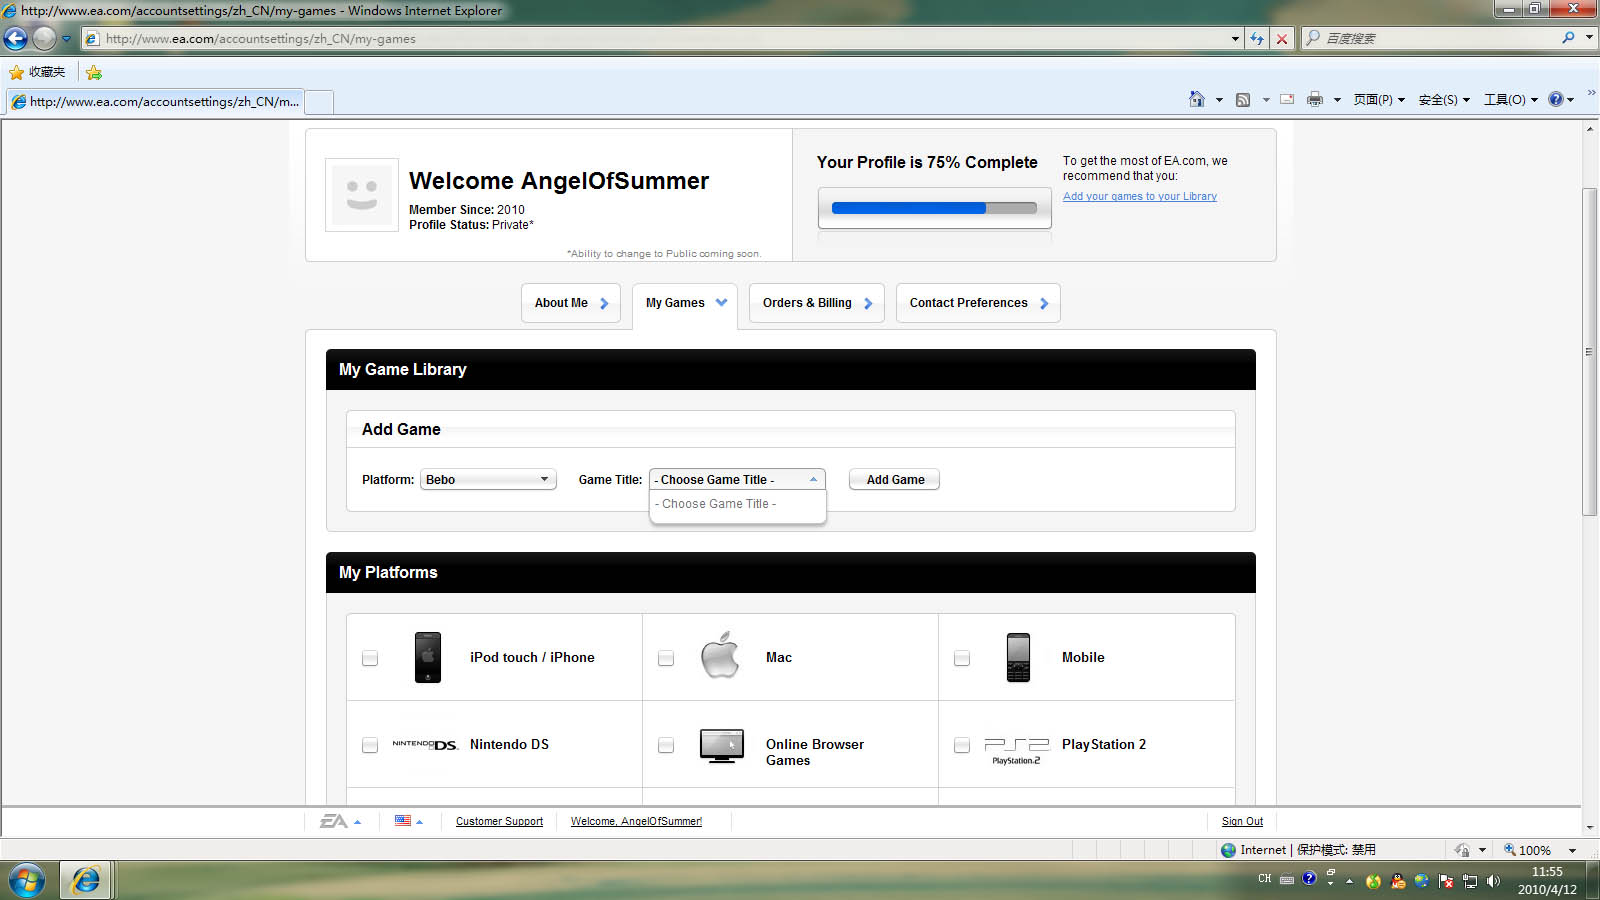Click the Add Game button
Screen dimensions: 1600x900
click(x=895, y=479)
